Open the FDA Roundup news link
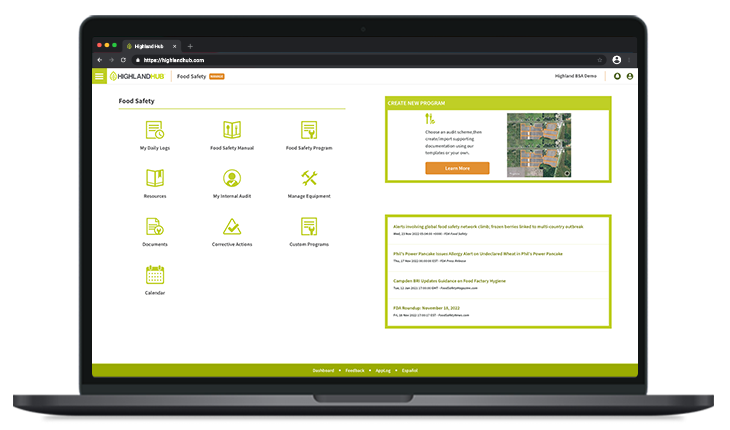Screen dimensions: 730x430 pos(424,308)
